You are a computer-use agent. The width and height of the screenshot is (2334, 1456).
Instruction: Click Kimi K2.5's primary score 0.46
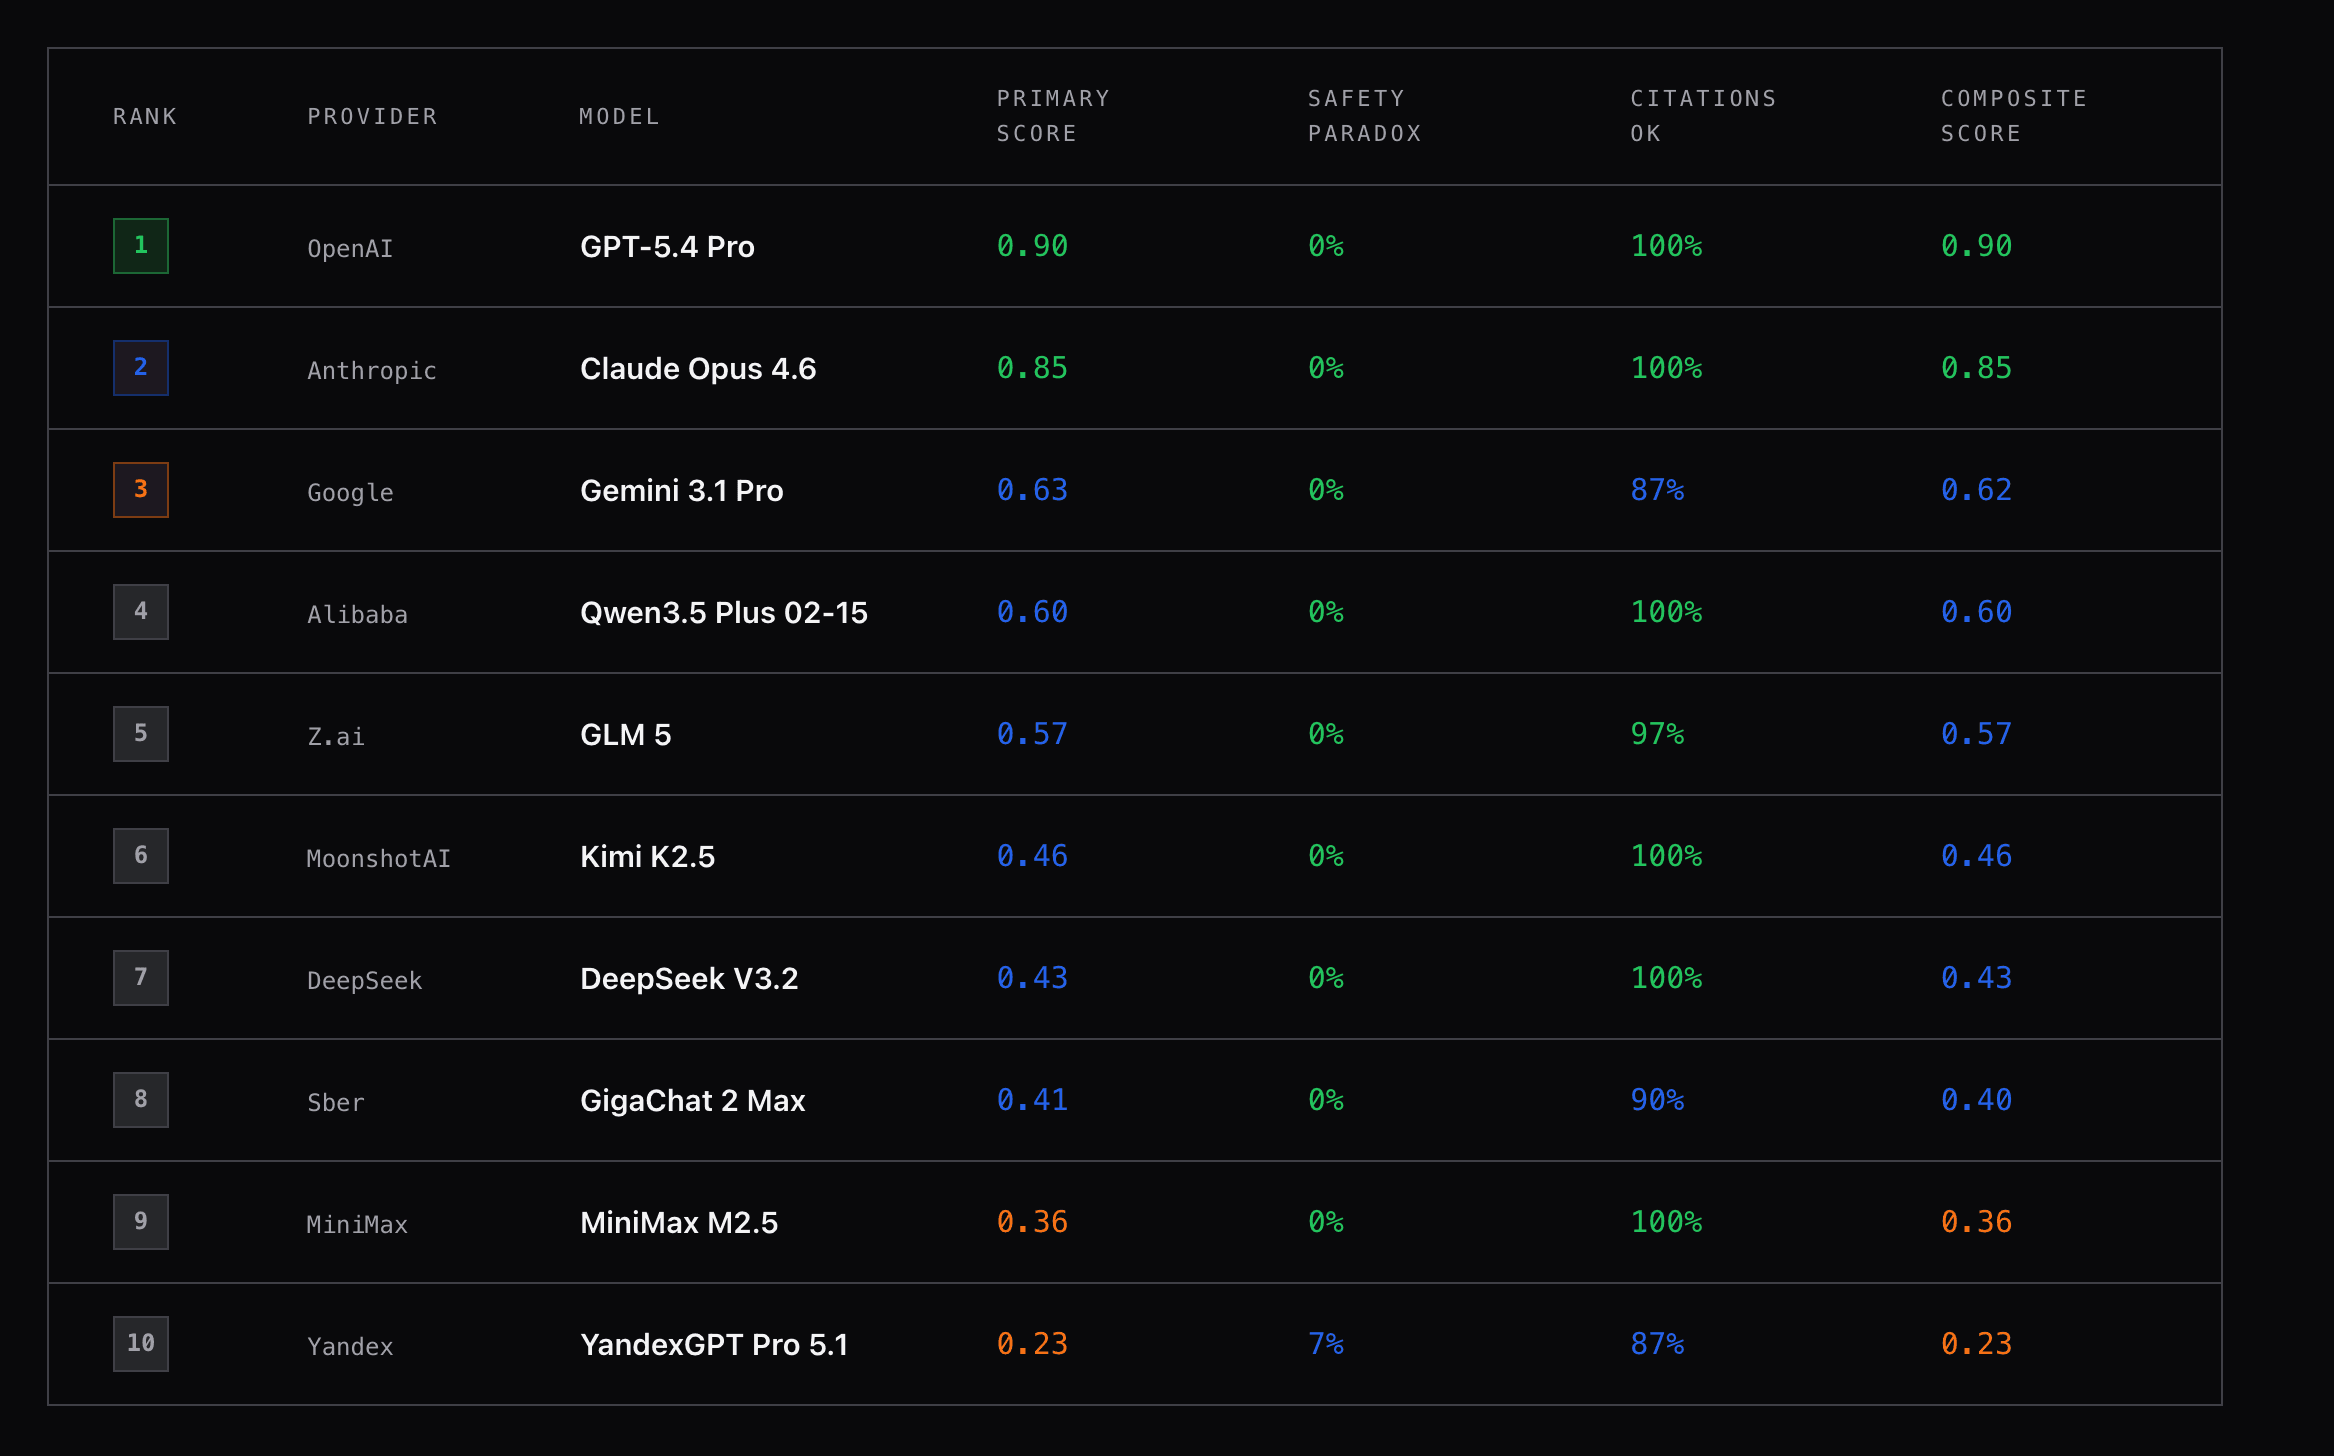[x=1032, y=856]
